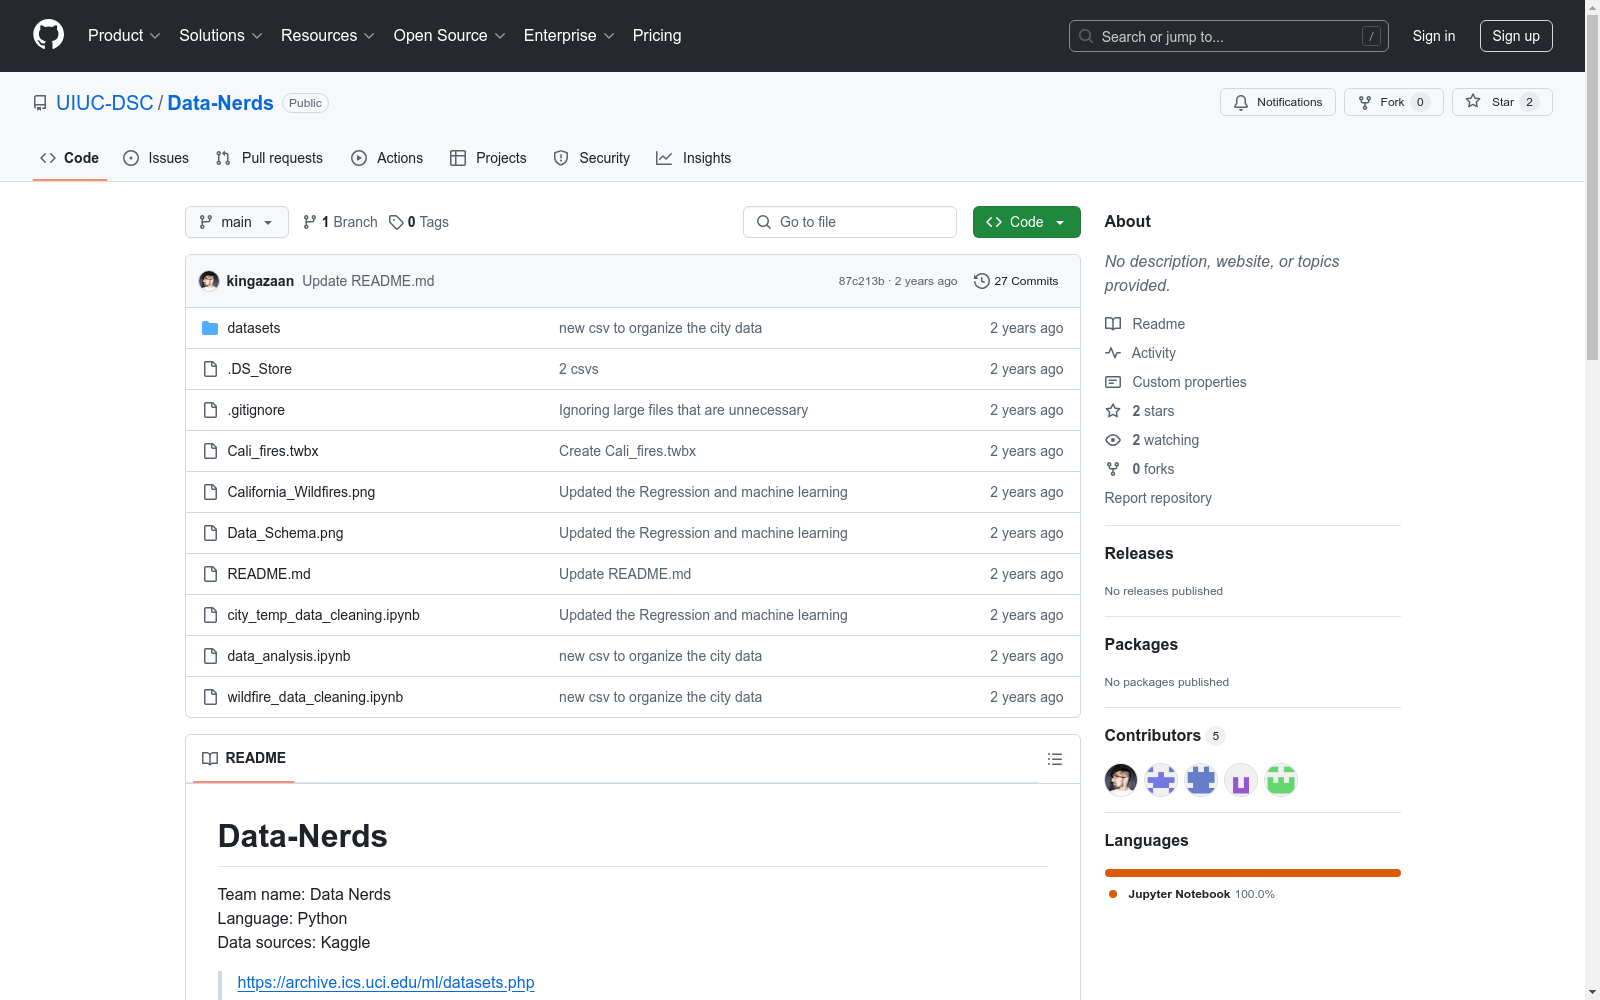The width and height of the screenshot is (1600, 1000).
Task: Select the README tab header
Action: click(244, 758)
